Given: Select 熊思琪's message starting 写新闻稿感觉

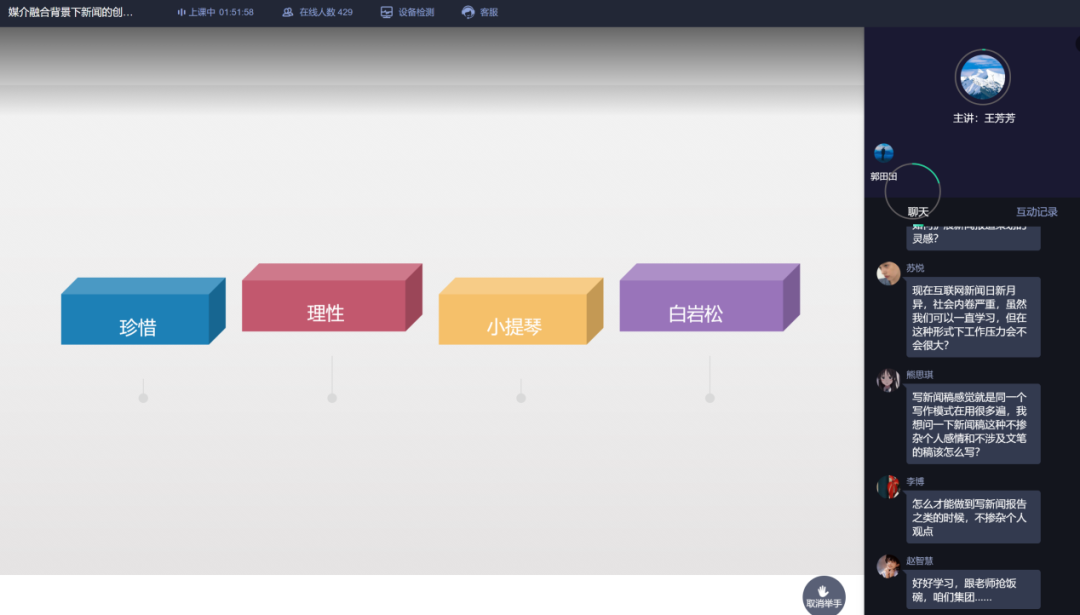Looking at the screenshot, I should (x=973, y=424).
